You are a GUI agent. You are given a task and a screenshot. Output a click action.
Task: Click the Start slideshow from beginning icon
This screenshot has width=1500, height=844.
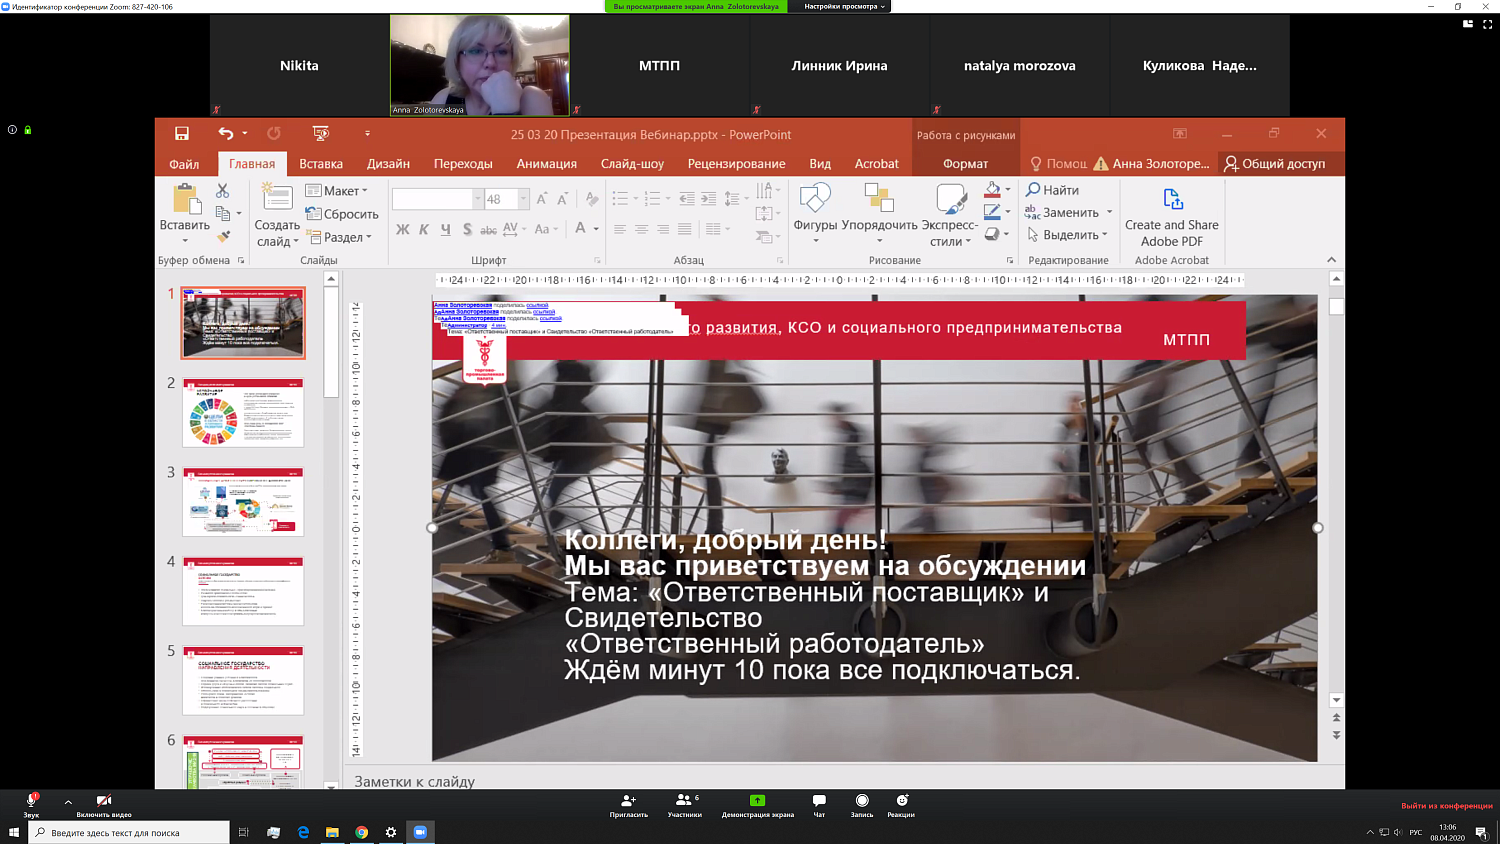pyautogui.click(x=321, y=133)
